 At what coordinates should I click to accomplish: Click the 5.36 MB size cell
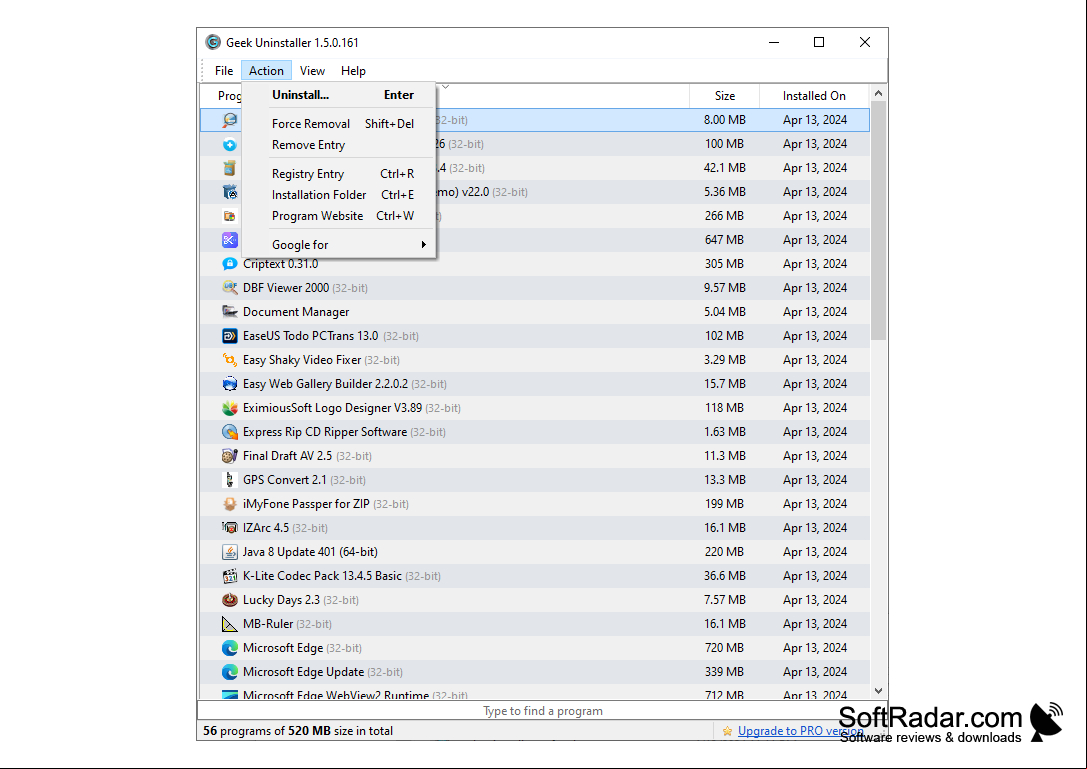724,192
